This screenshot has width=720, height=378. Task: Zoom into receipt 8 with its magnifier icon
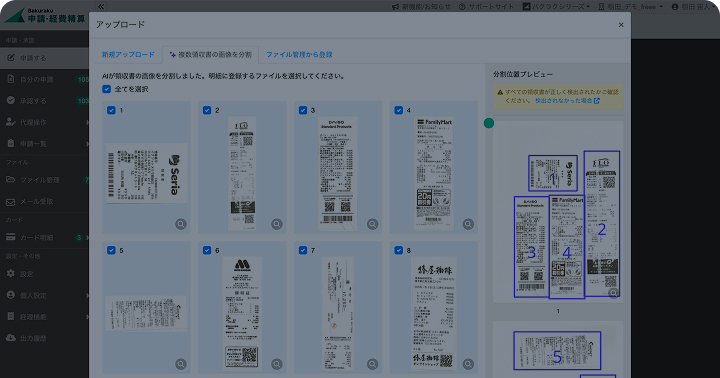(468, 364)
